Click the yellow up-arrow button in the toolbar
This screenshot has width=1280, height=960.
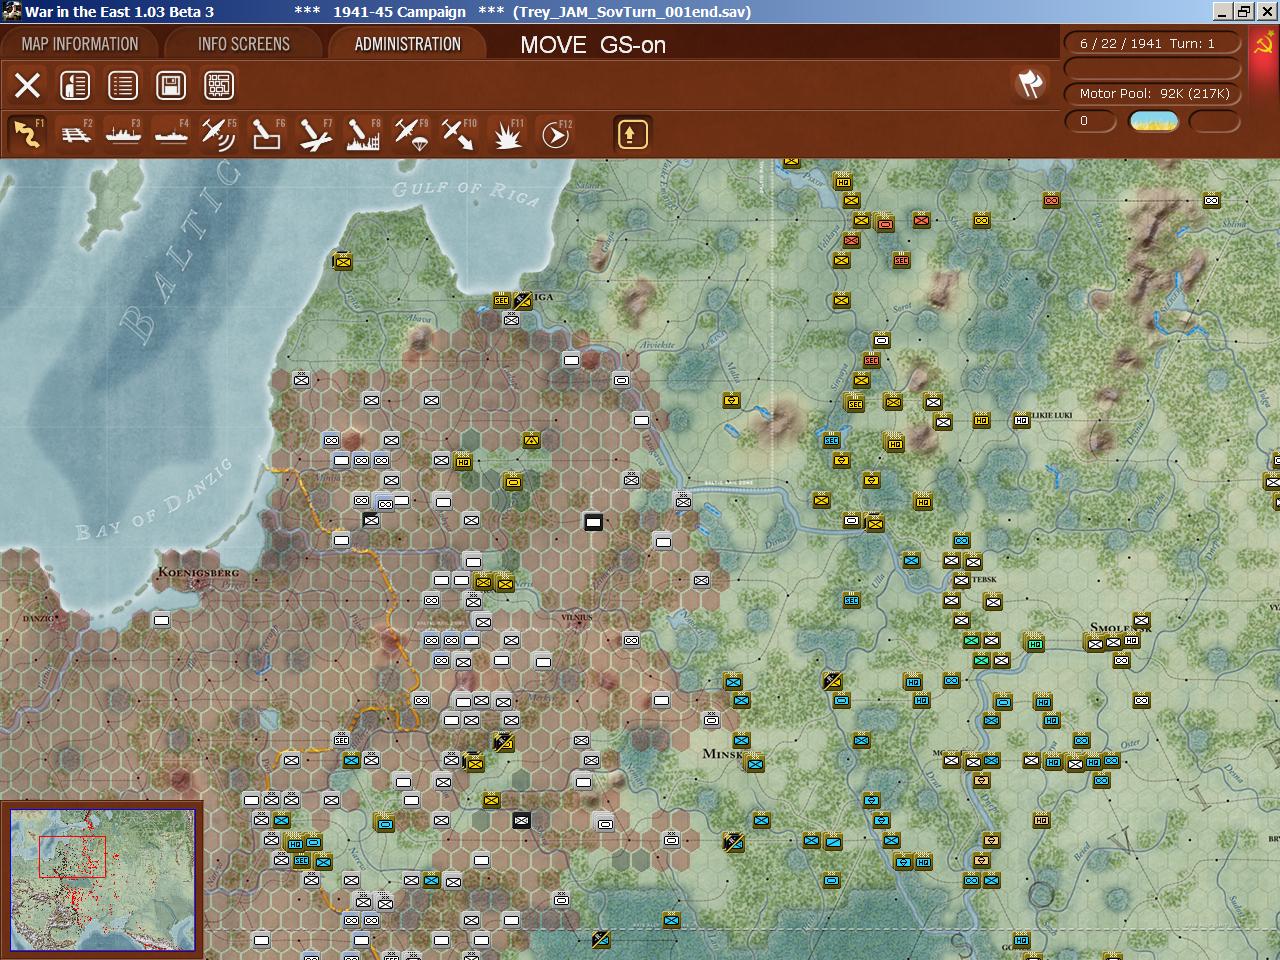pos(632,134)
